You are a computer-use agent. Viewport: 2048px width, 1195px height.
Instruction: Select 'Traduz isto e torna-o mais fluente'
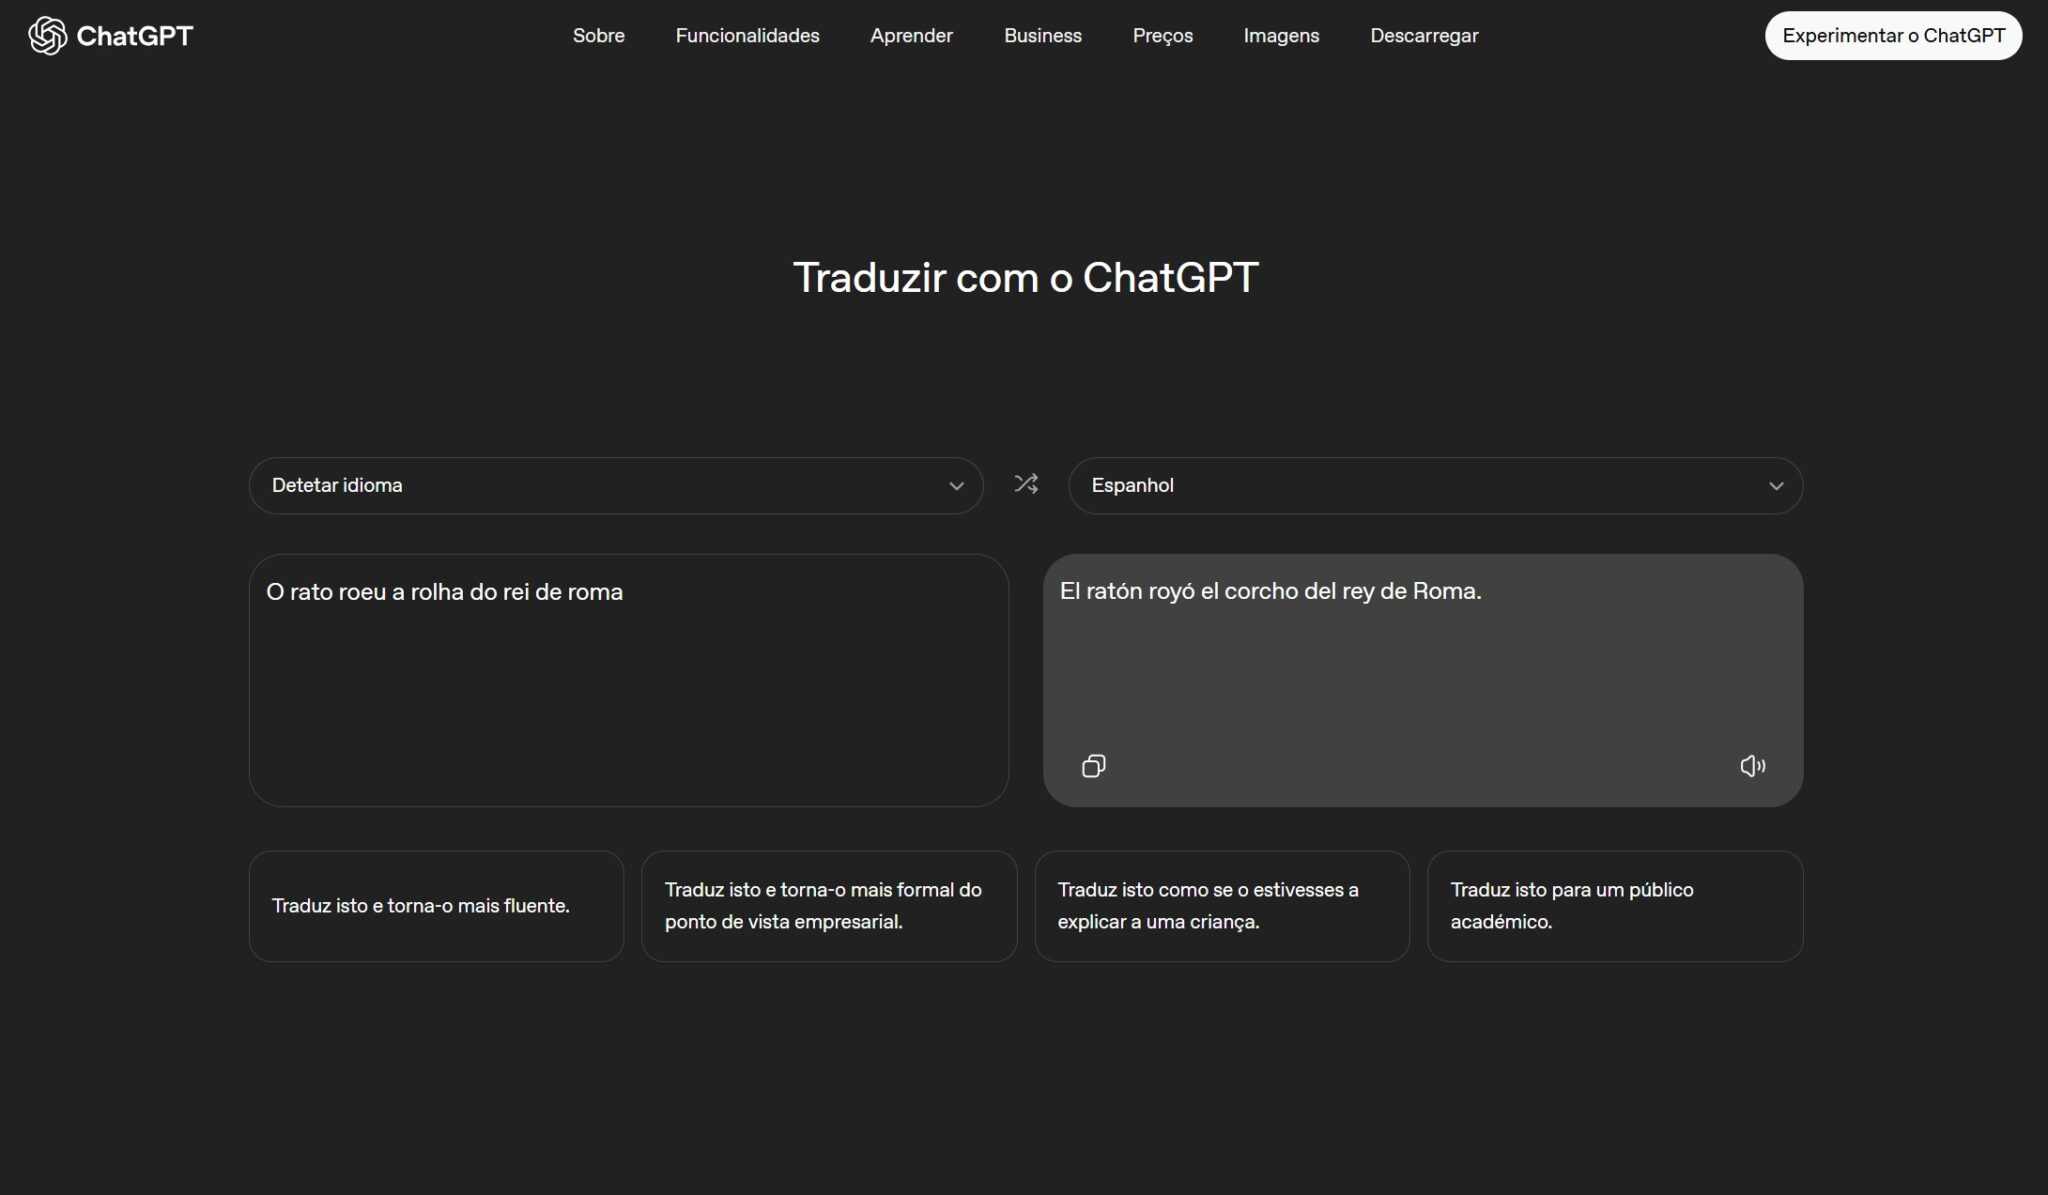pyautogui.click(x=436, y=905)
